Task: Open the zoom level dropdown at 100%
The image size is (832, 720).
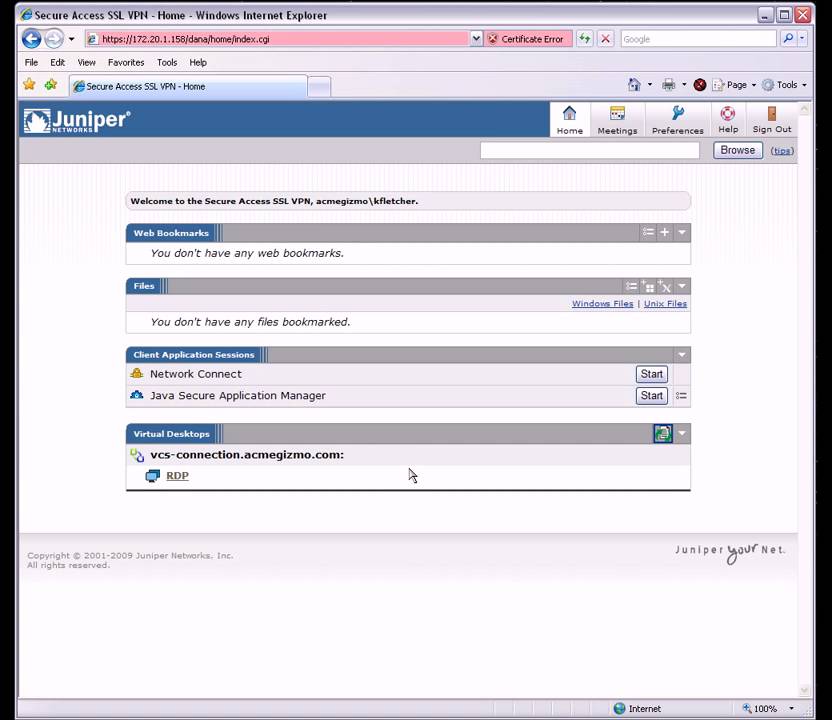Action: click(791, 708)
